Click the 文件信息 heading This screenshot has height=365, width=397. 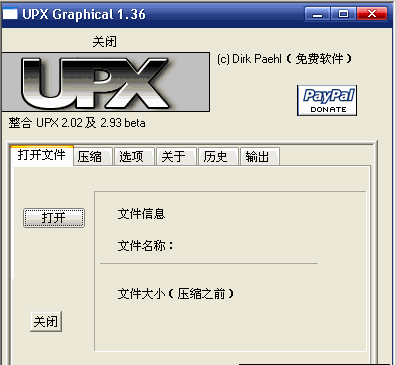click(x=141, y=214)
